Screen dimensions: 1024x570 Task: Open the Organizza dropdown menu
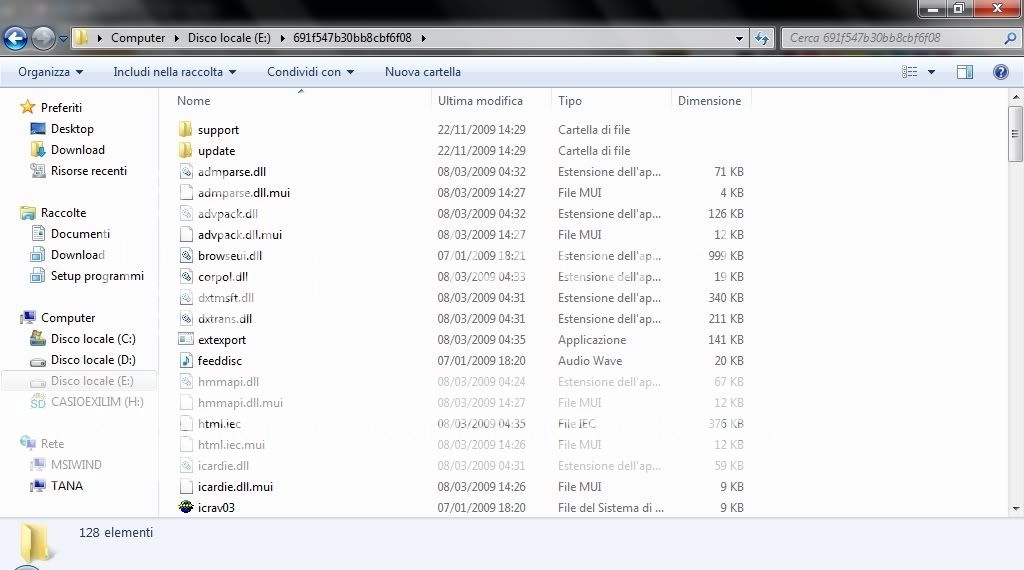[50, 72]
